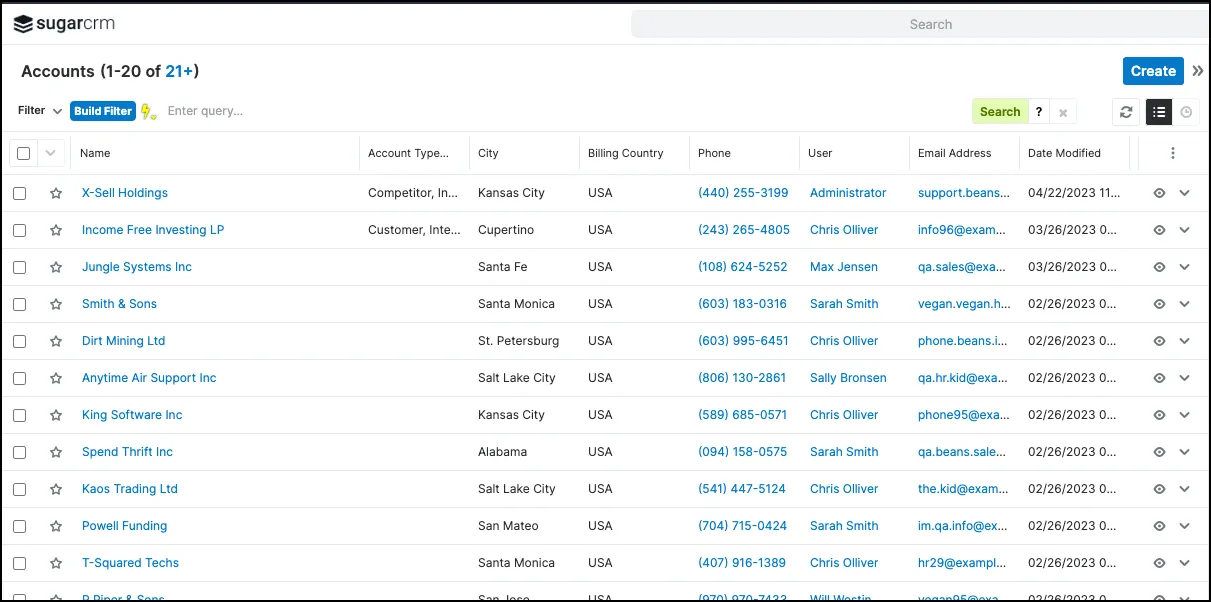Click the Create button
Screen dimensions: 1211x602
pos(1153,71)
